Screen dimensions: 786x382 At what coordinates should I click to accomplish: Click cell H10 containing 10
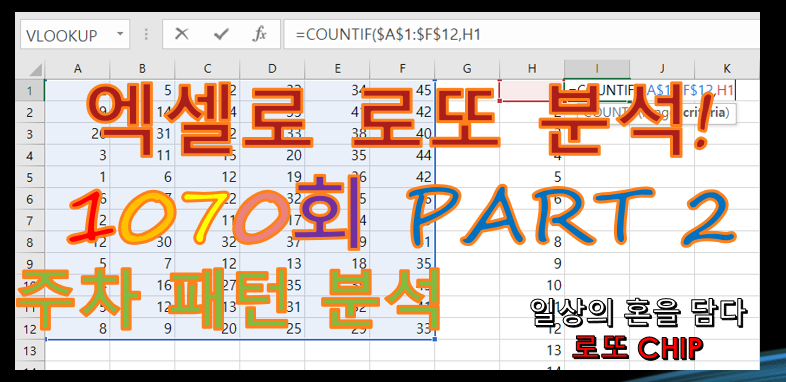pyautogui.click(x=532, y=285)
